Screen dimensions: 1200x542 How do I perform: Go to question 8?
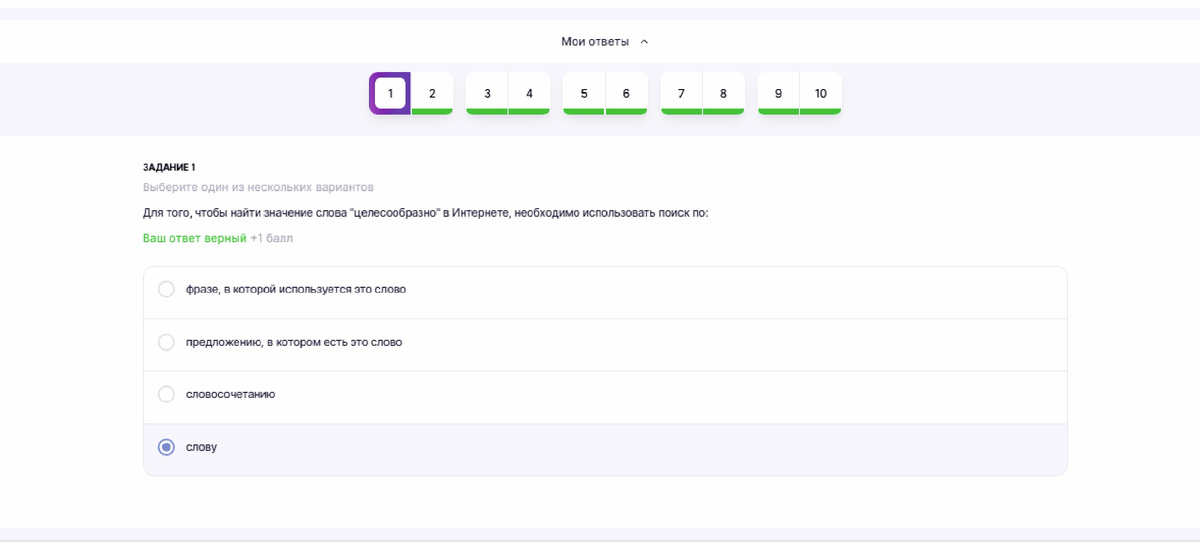pos(723,94)
